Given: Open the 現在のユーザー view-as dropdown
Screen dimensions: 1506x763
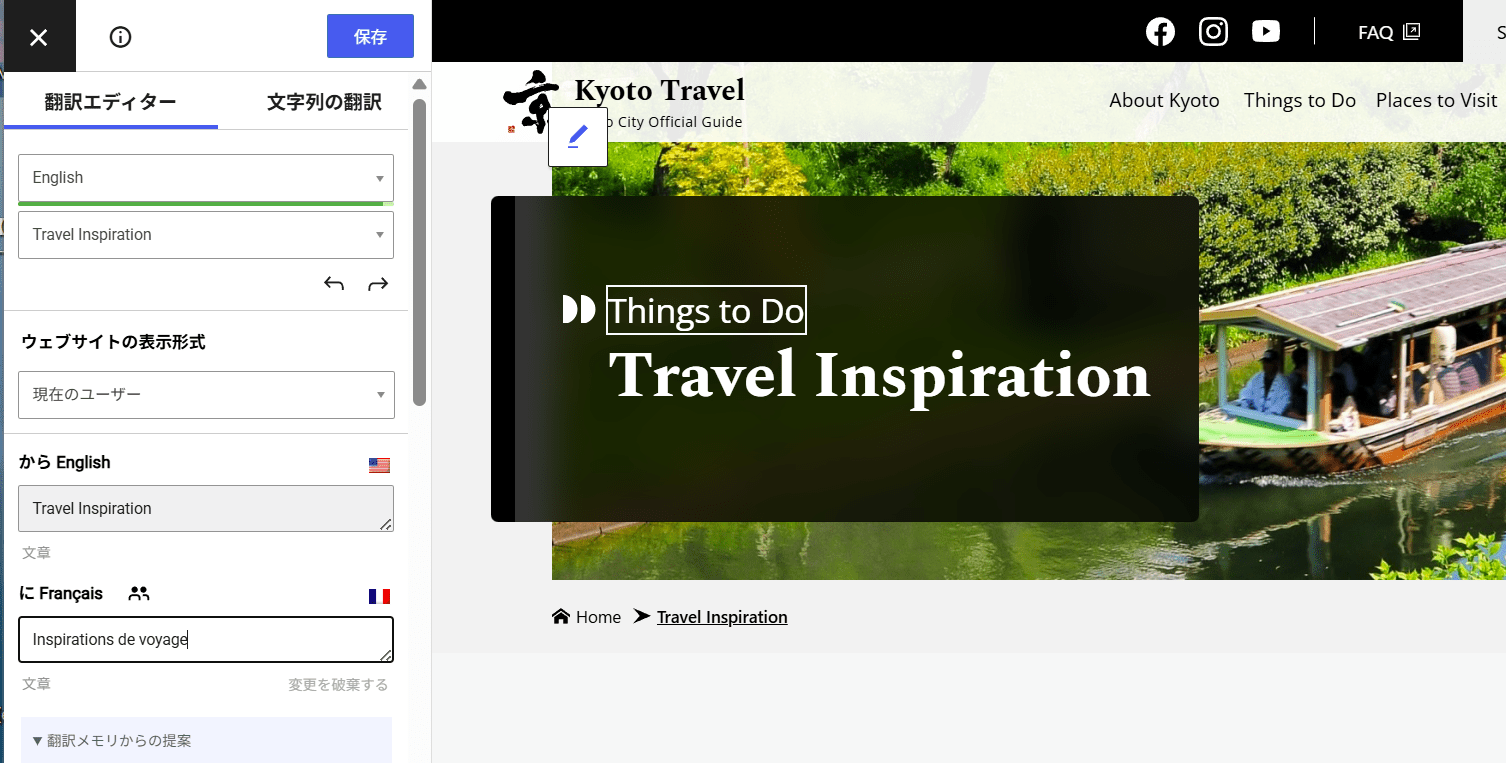Looking at the screenshot, I should (206, 395).
